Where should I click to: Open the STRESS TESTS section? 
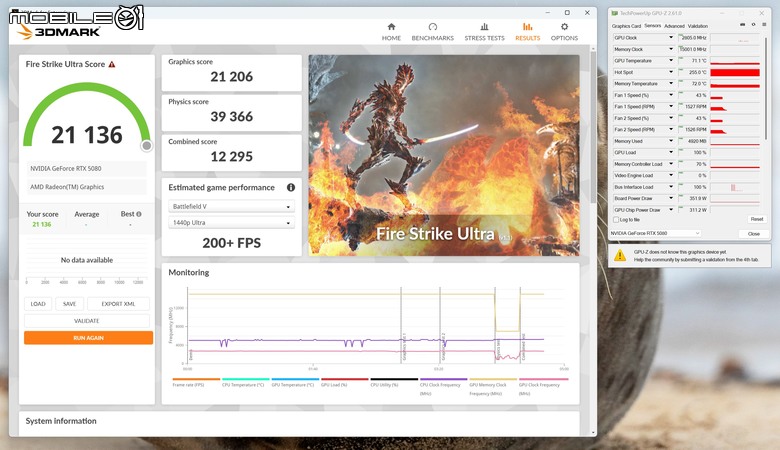484,32
